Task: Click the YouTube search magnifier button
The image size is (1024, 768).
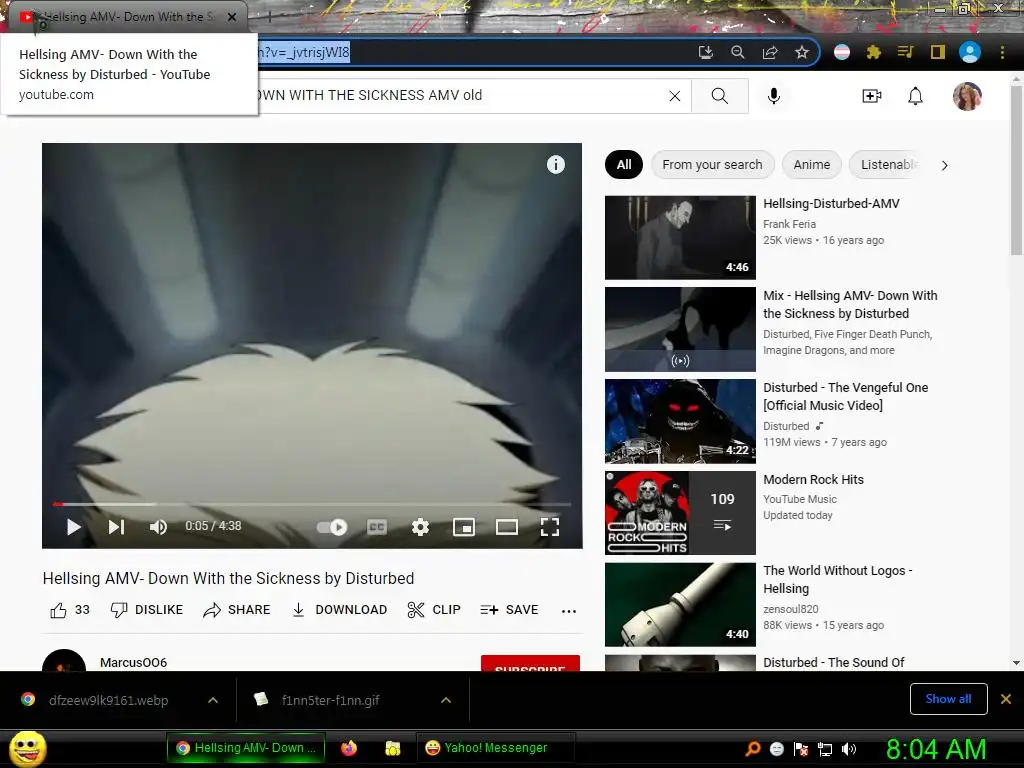Action: click(720, 96)
